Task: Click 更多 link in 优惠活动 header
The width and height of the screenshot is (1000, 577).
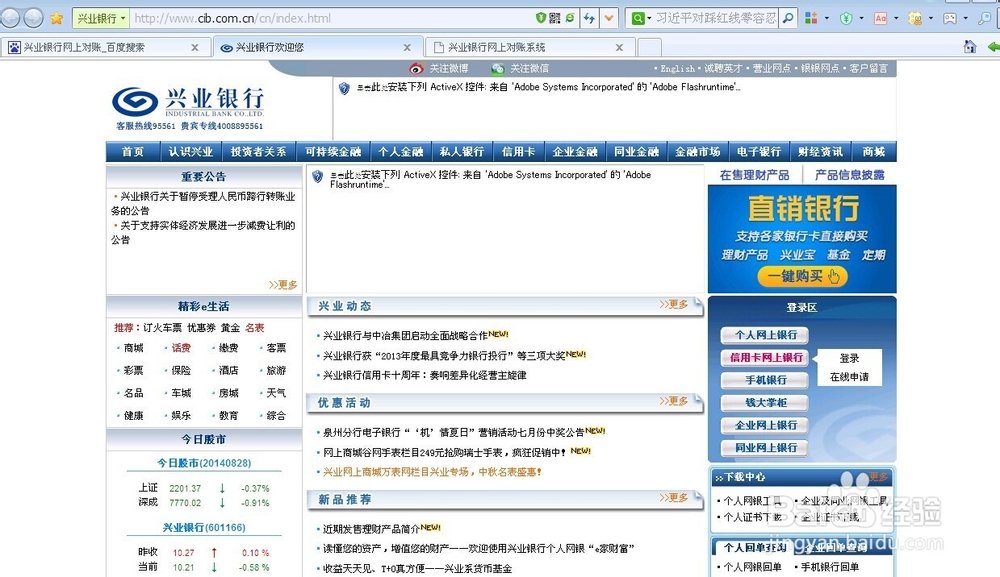Action: pos(674,400)
